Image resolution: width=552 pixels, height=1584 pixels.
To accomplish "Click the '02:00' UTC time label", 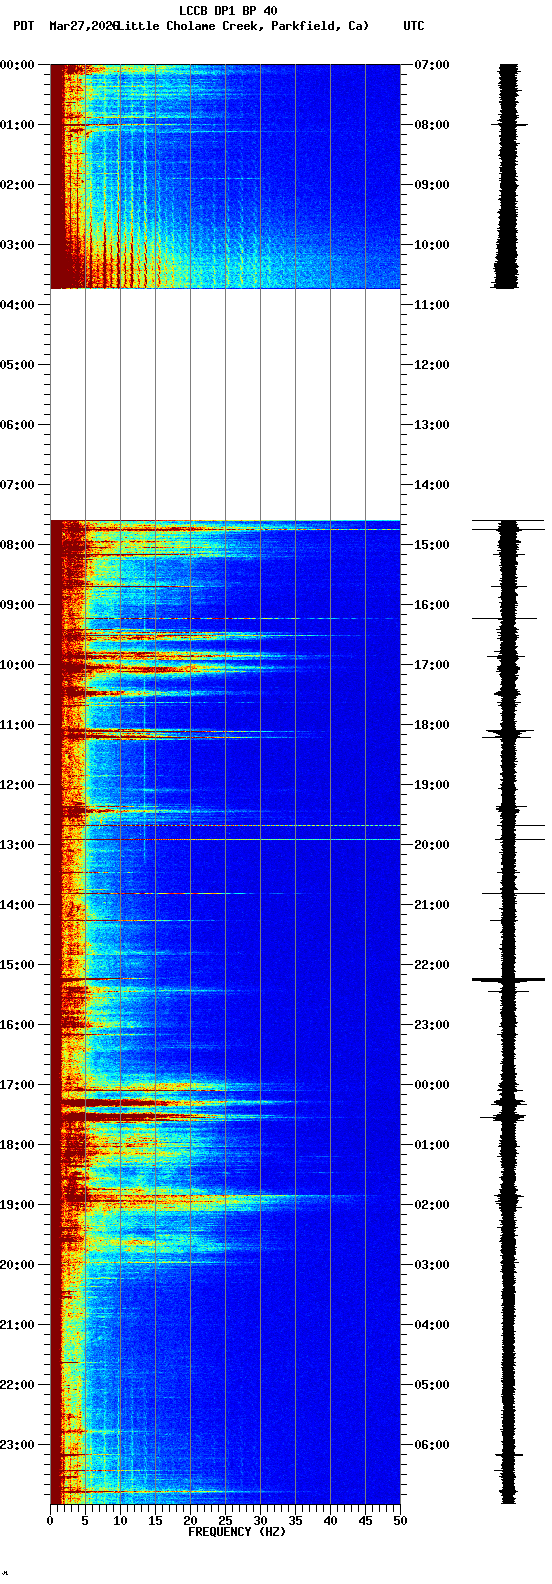I will (x=432, y=1204).
